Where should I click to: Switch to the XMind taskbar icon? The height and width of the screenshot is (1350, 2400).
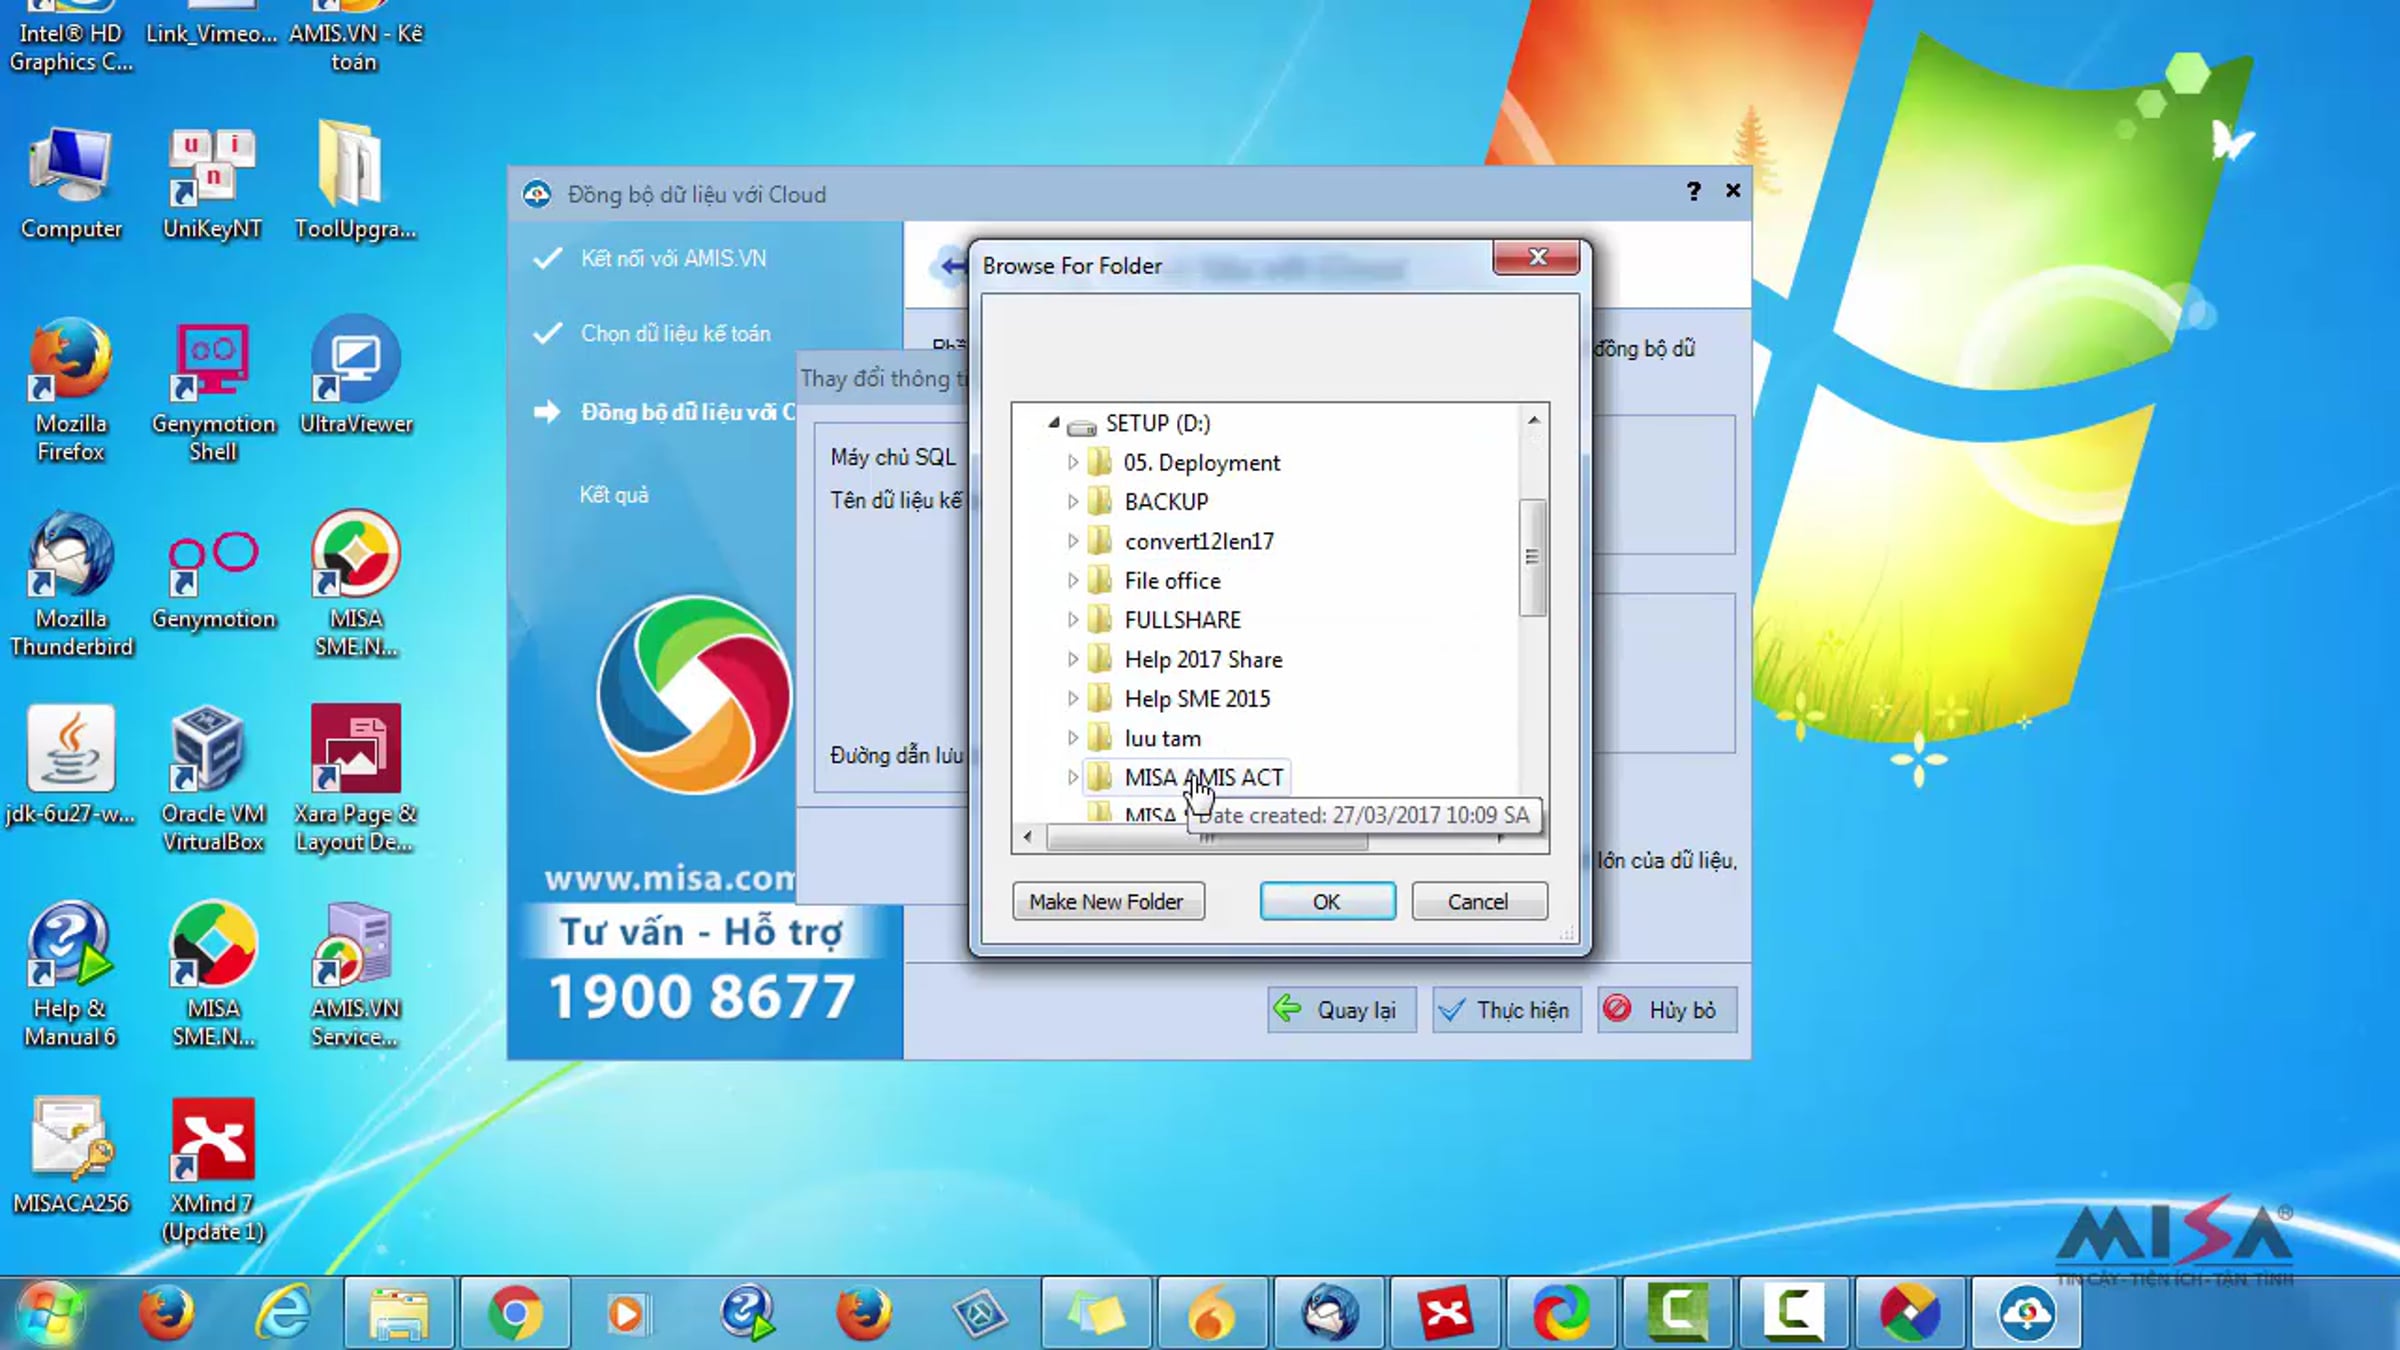(x=1446, y=1312)
